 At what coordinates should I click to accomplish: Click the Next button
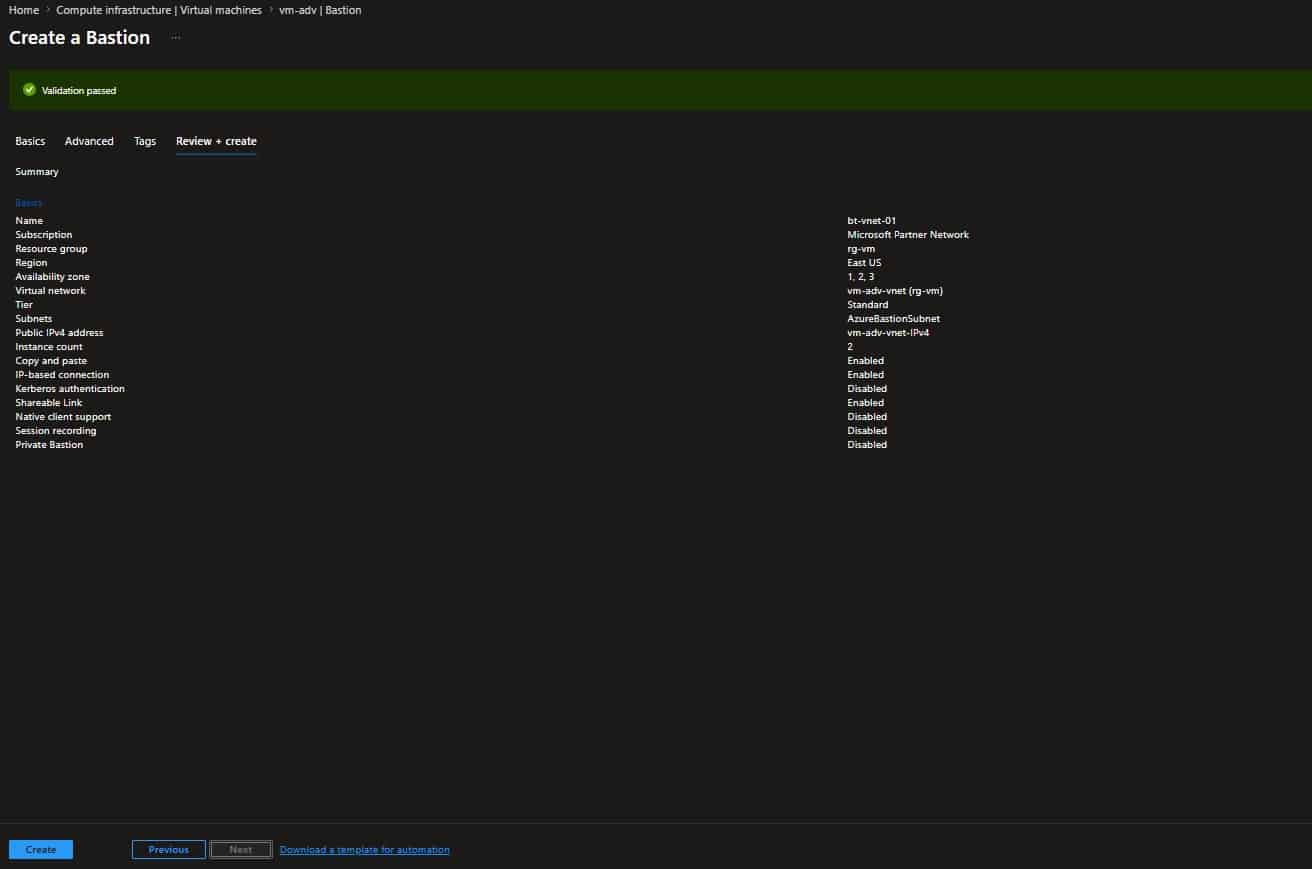(x=240, y=848)
